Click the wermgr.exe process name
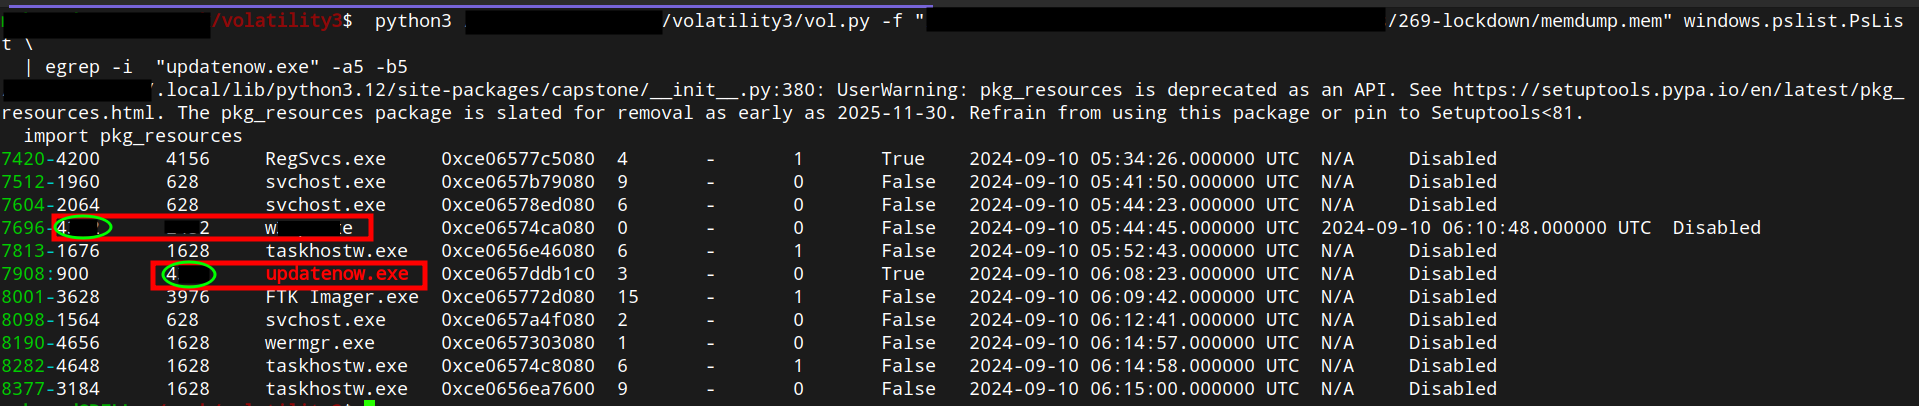Screen dimensions: 1919x406 coord(319,343)
